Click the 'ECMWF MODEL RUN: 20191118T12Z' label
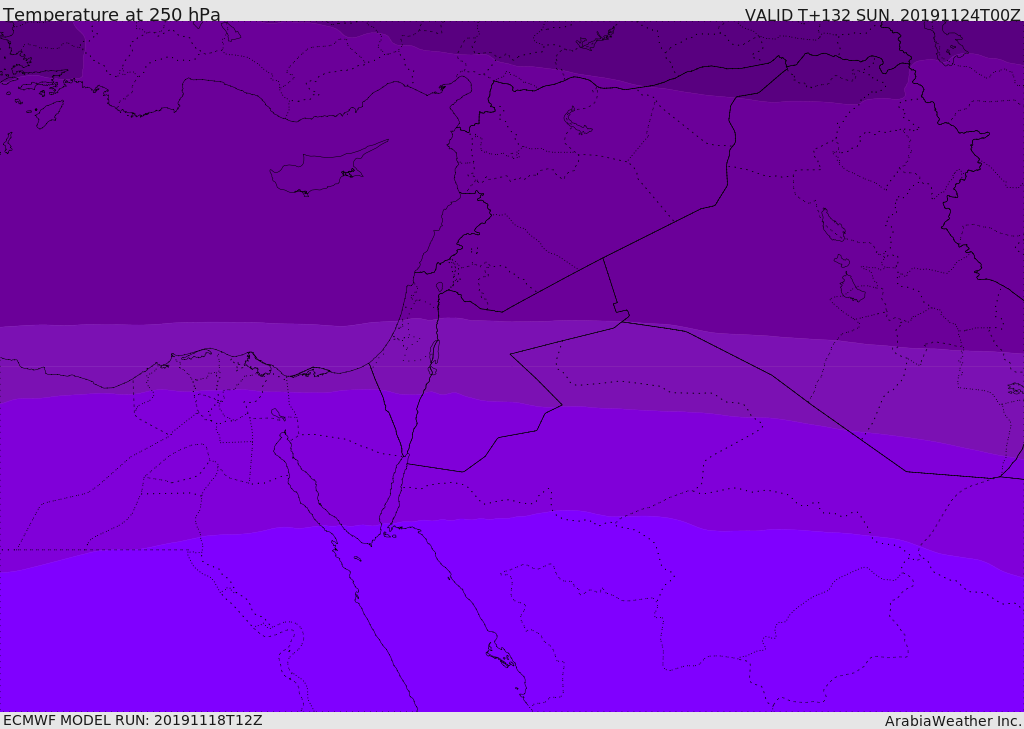Viewport: 1024px width, 729px height. coord(133,720)
